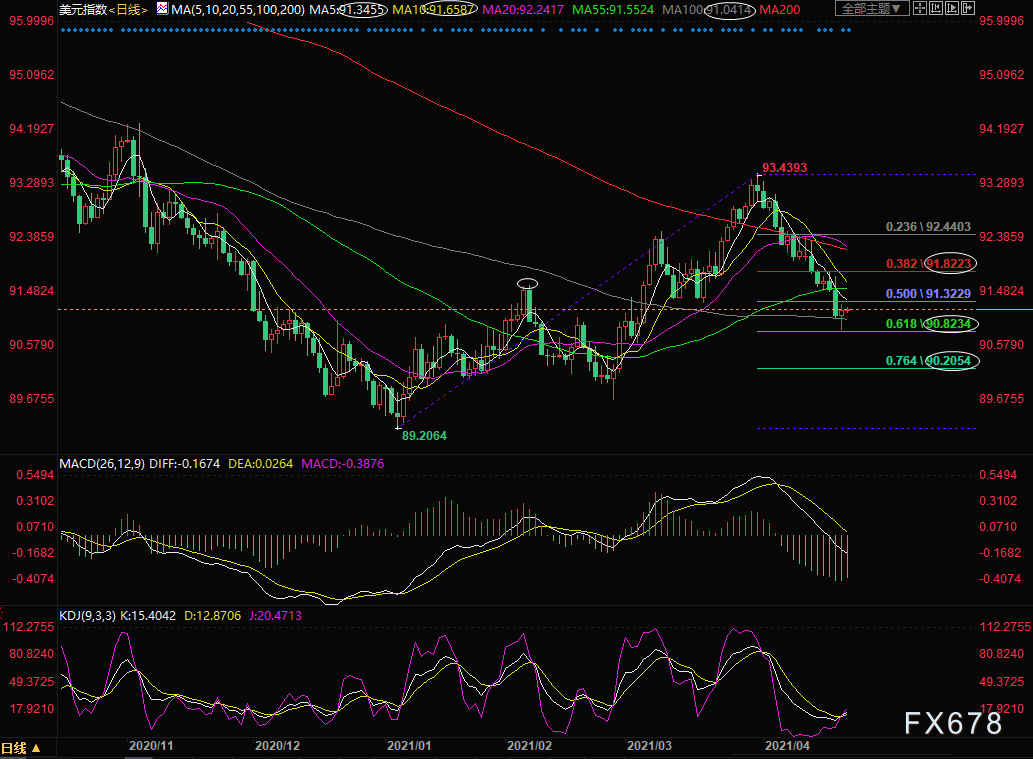Click the 0.618 Fibonacci level label
The width and height of the screenshot is (1033, 759).
pos(901,323)
